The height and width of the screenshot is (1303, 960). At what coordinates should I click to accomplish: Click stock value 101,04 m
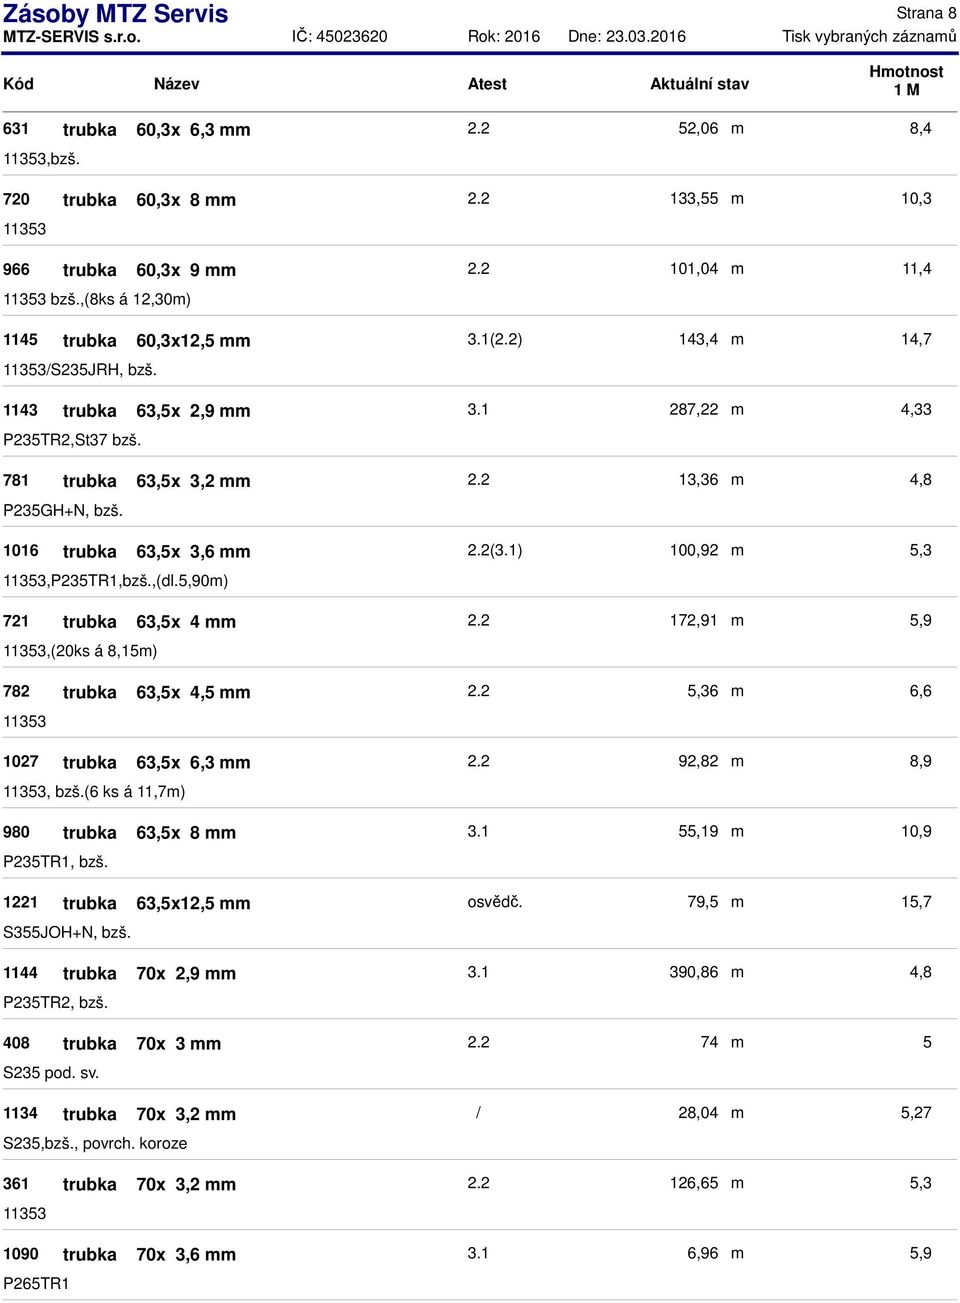tap(706, 269)
